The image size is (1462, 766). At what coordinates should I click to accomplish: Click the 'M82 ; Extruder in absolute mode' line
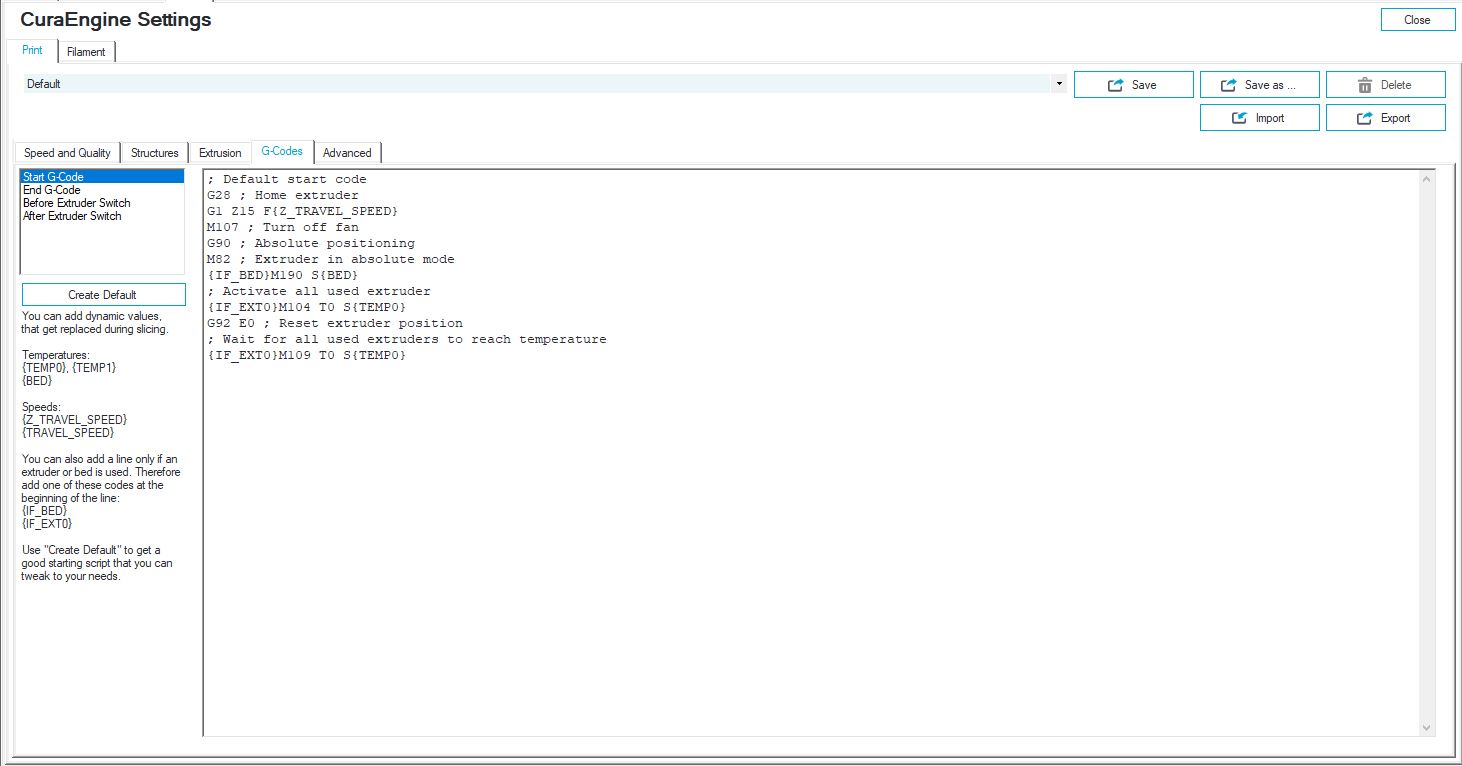click(330, 260)
